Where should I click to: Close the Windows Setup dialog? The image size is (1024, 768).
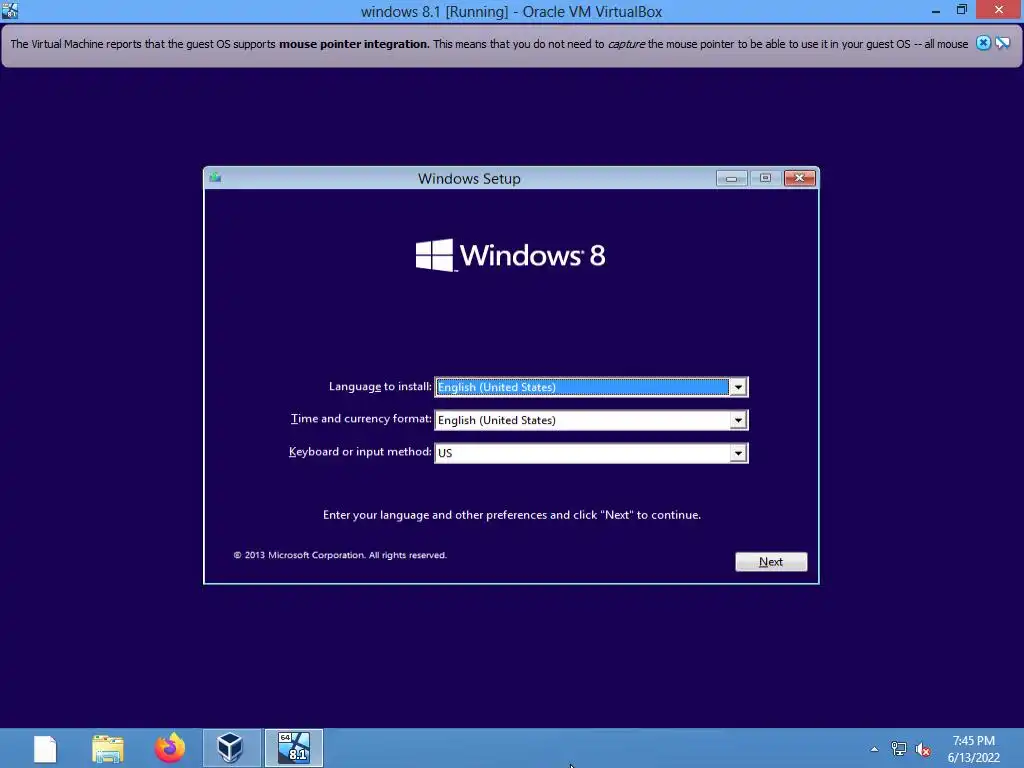[x=799, y=178]
